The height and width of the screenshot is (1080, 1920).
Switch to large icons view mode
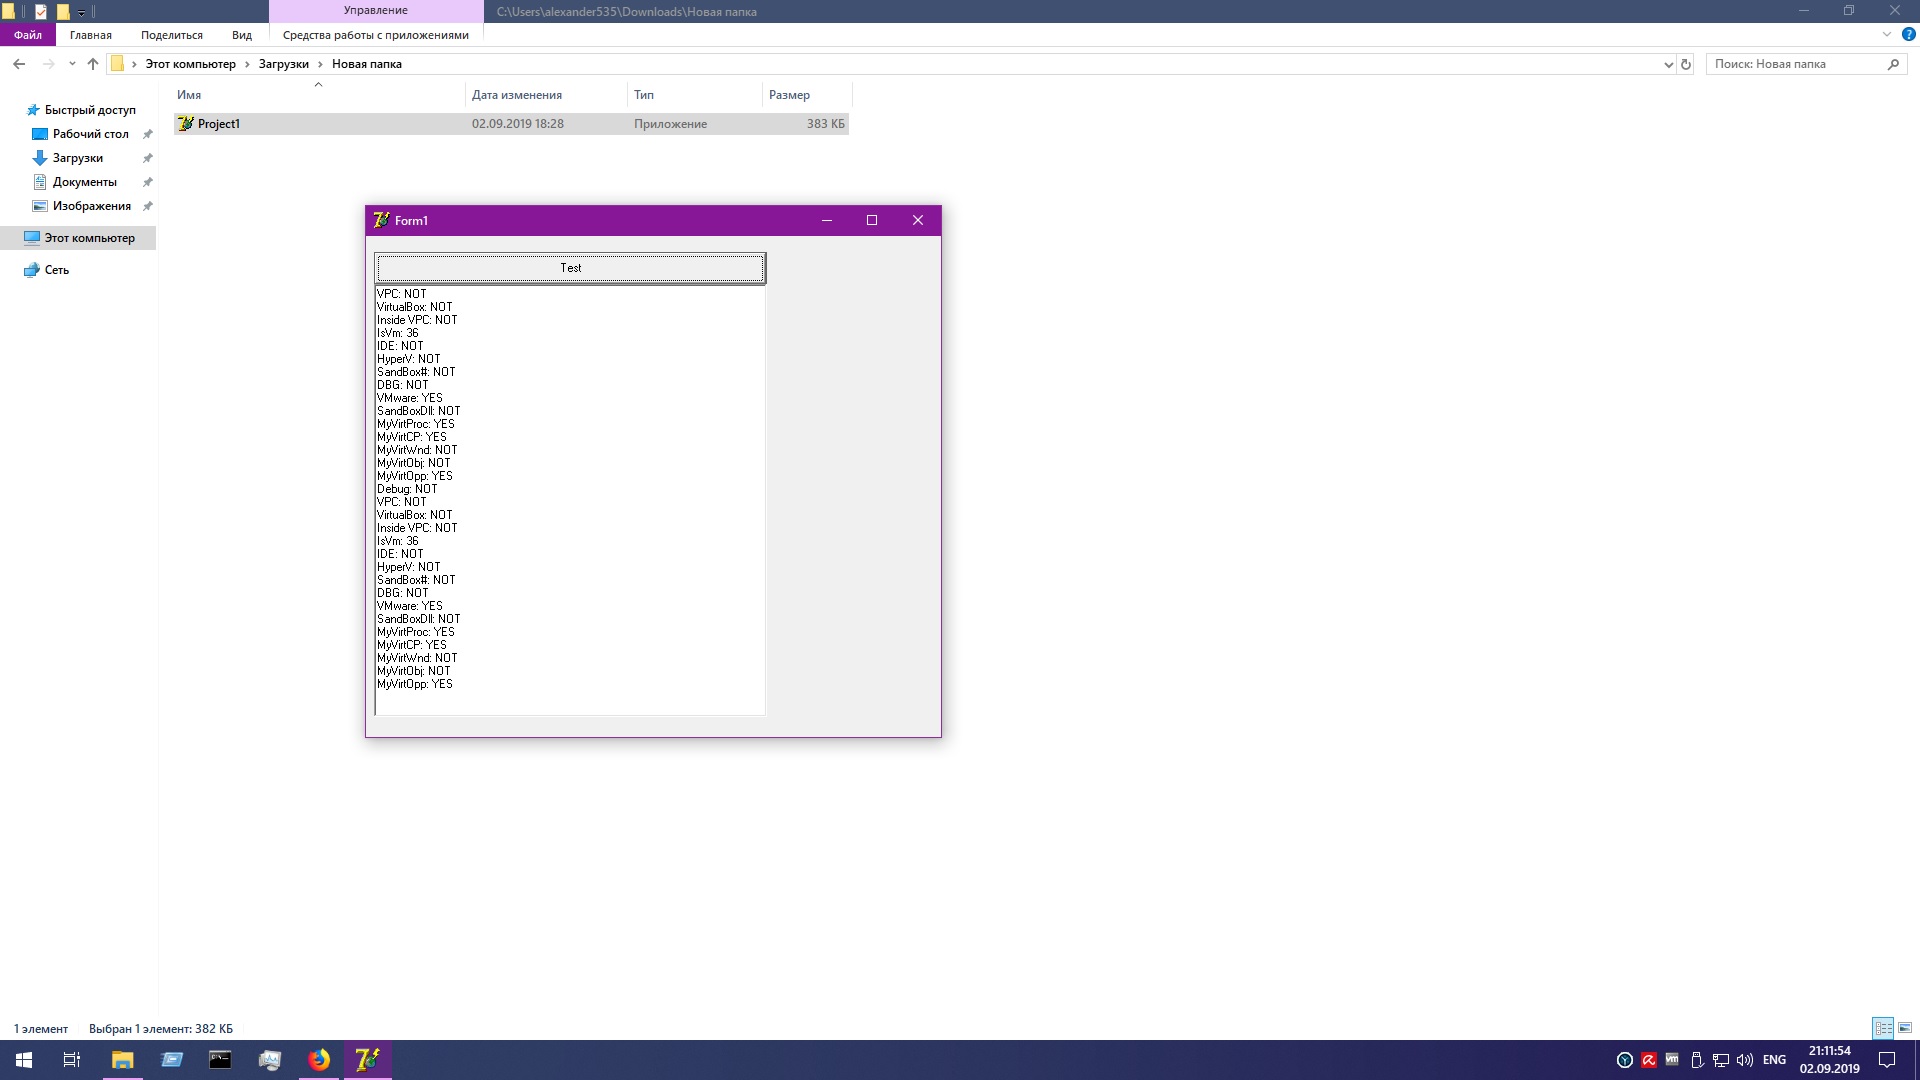coord(1905,1028)
